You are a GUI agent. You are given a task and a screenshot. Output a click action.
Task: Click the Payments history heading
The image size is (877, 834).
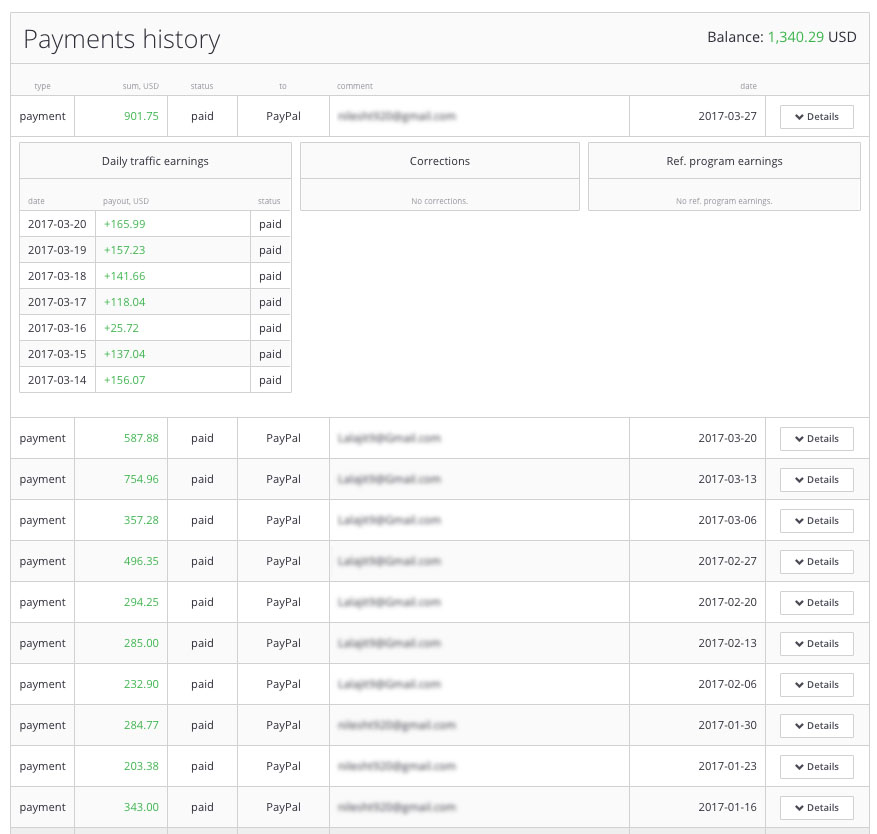pyautogui.click(x=122, y=40)
